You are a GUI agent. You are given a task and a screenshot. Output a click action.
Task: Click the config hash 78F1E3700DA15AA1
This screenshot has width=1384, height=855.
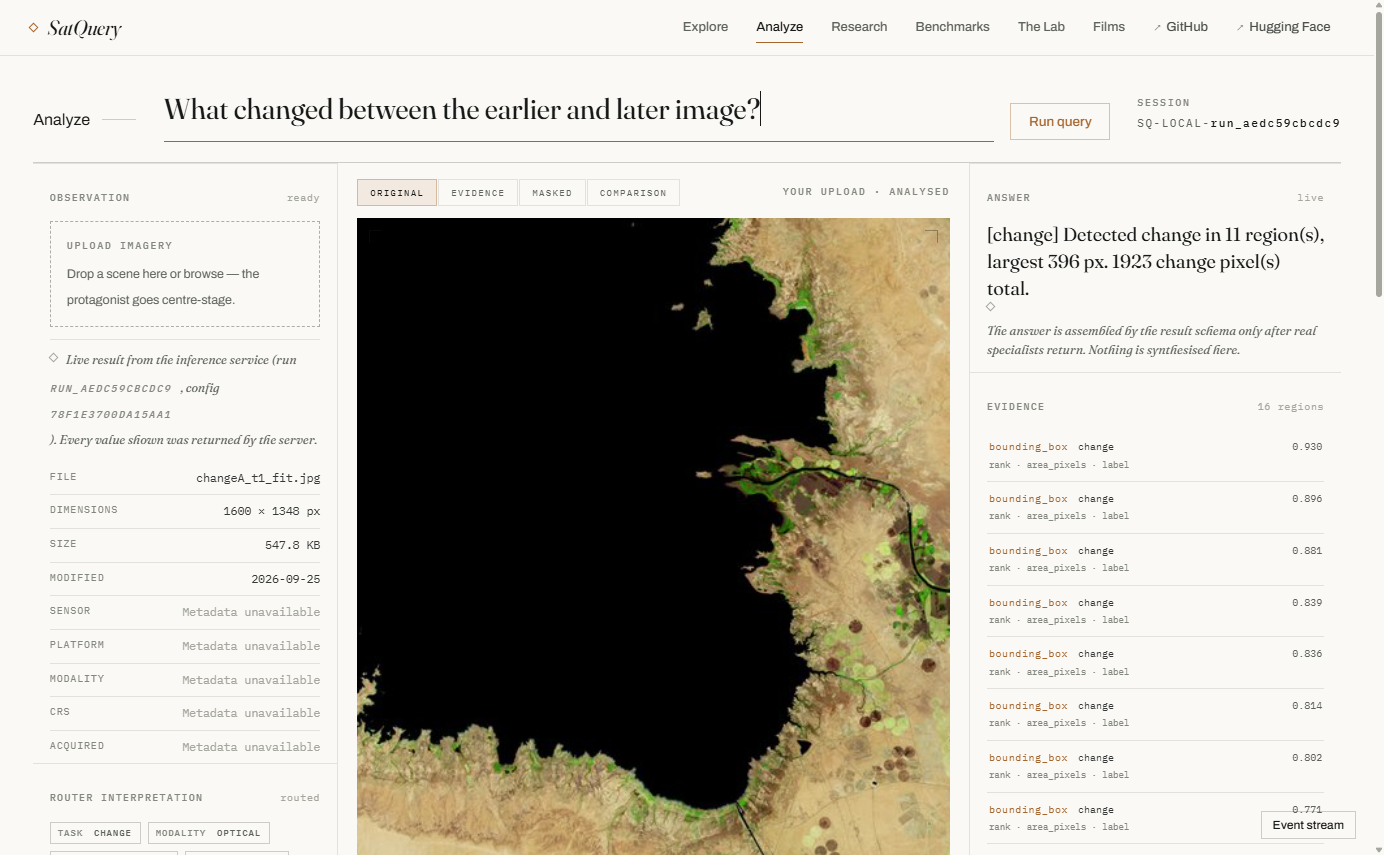coord(111,414)
